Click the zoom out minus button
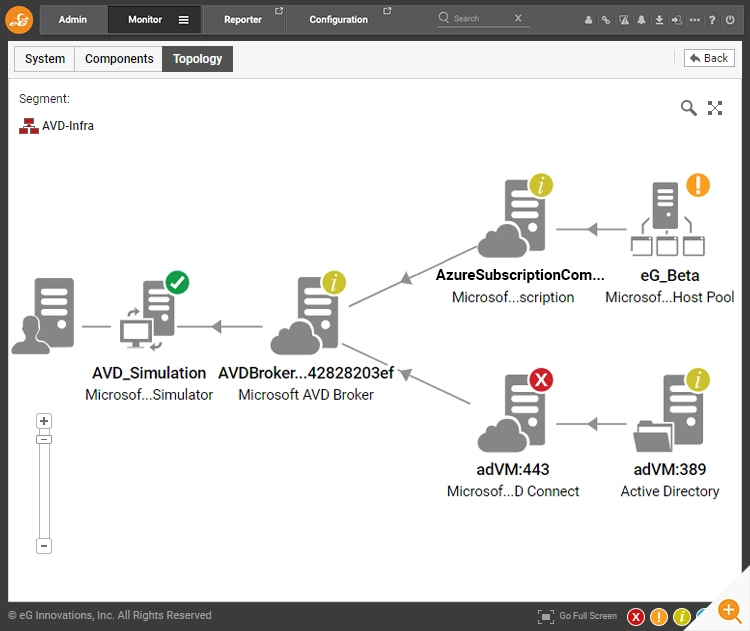The height and width of the screenshot is (631, 750). [44, 546]
